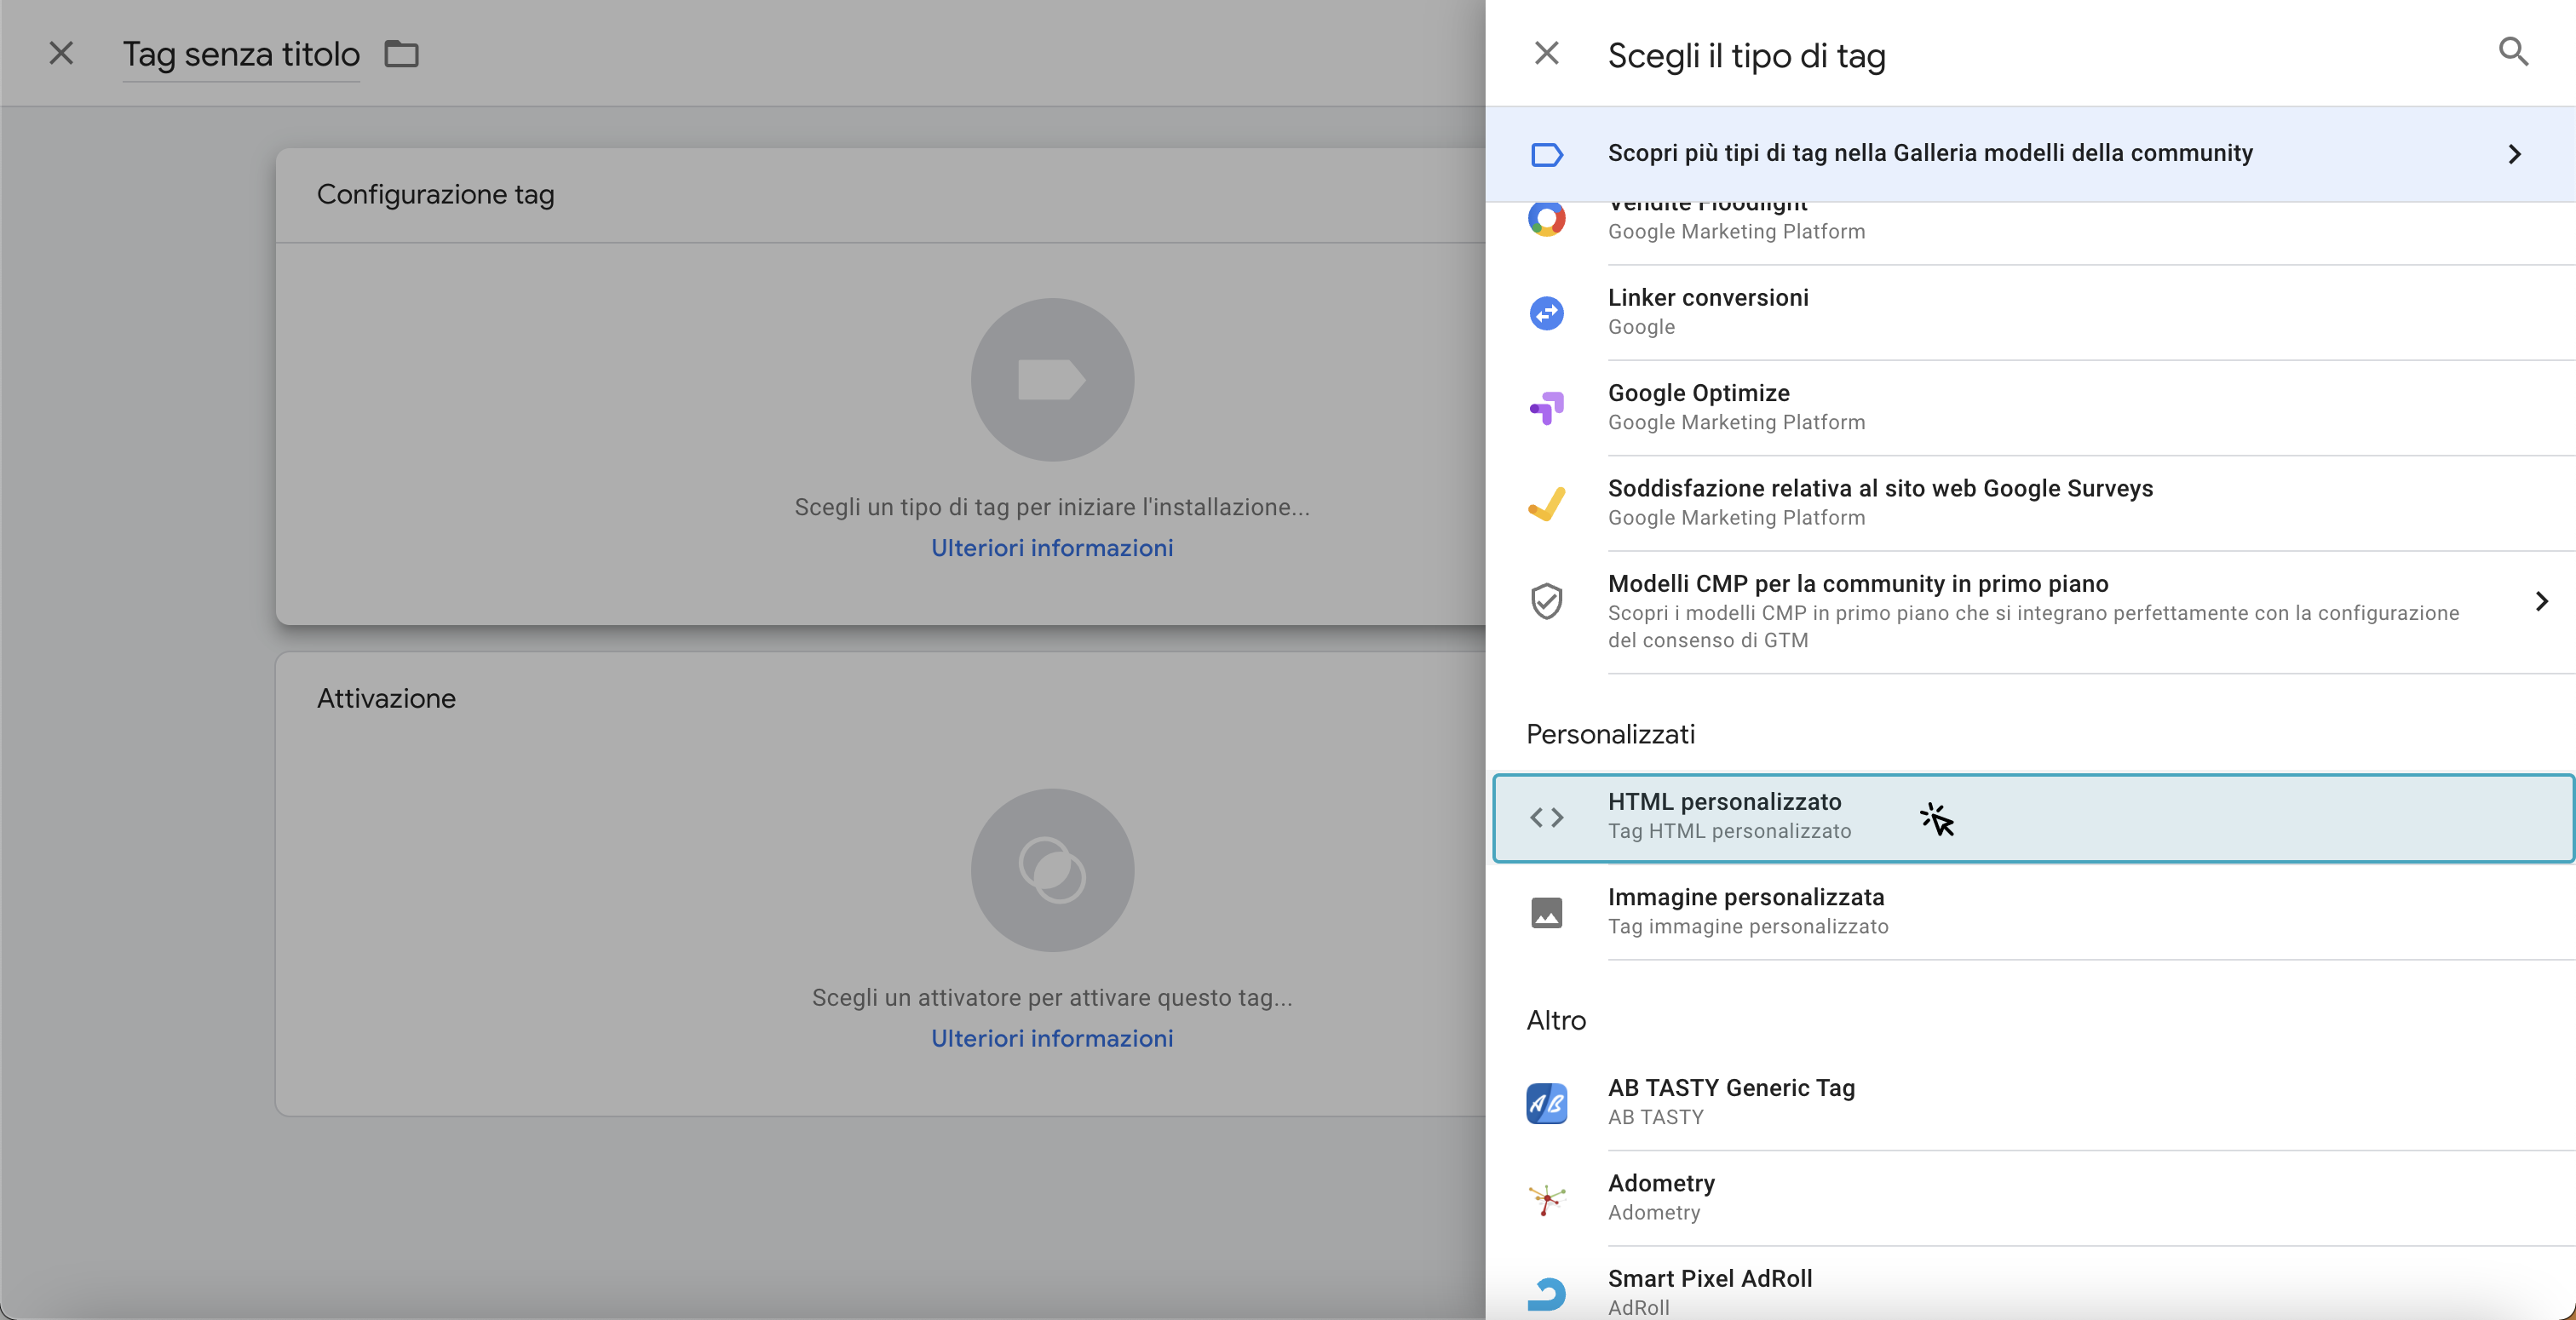2576x1320 pixels.
Task: Click the Altro section heading
Action: click(1556, 1020)
